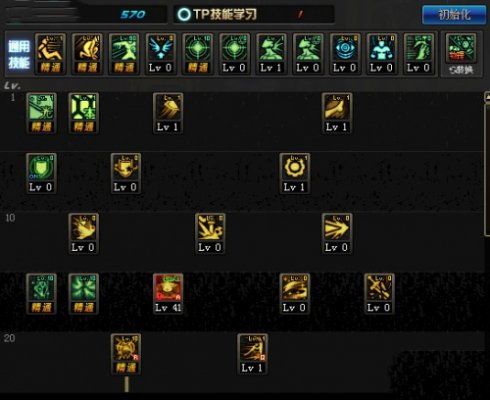Choose the blue eye skill icon in top row
The width and height of the screenshot is (490, 400).
pyautogui.click(x=345, y=54)
